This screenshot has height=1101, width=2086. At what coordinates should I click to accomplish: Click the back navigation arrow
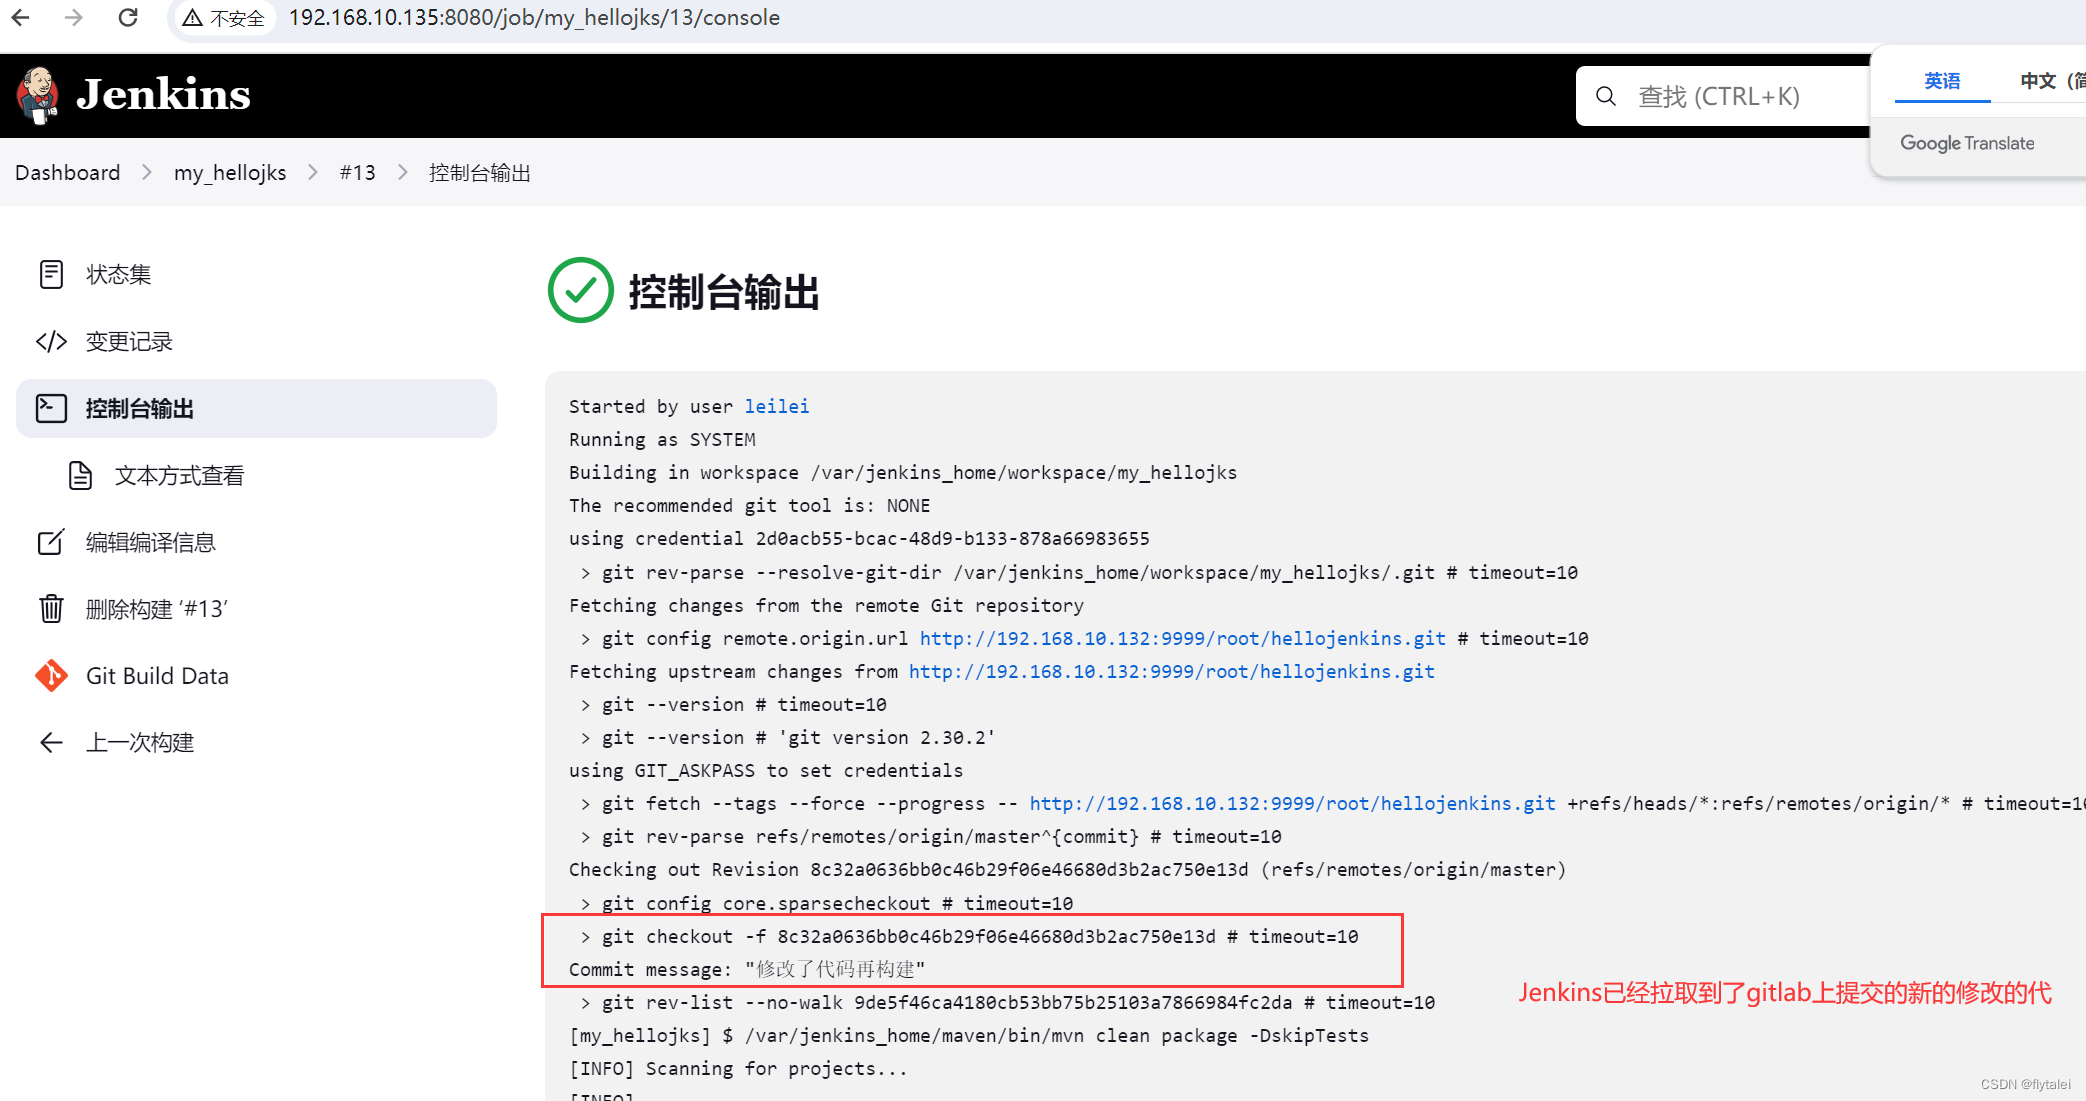(x=21, y=21)
